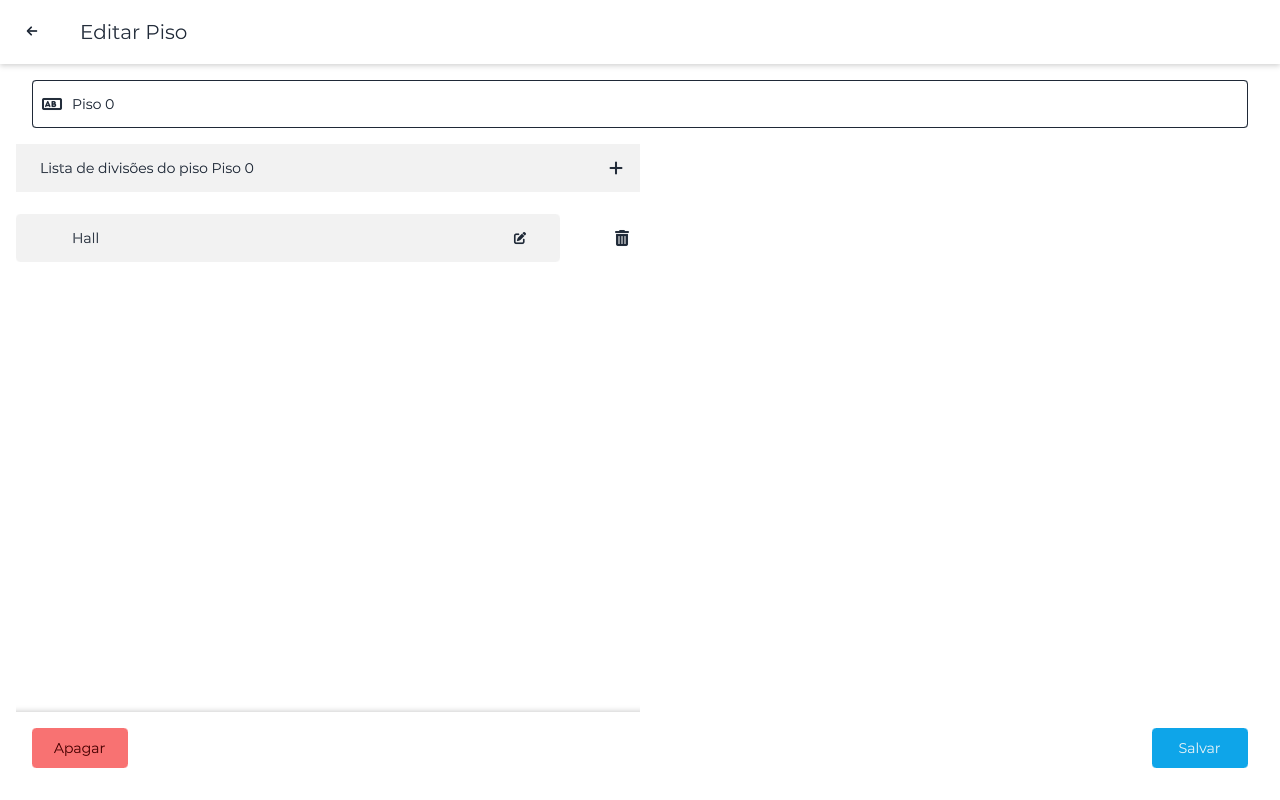Click the Apagar button
1280x800 pixels.
pos(80,748)
